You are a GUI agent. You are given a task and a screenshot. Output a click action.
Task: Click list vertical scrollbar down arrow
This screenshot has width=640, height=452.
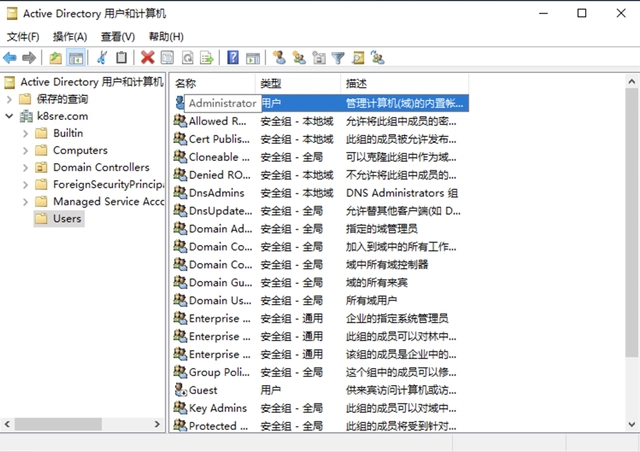631,424
